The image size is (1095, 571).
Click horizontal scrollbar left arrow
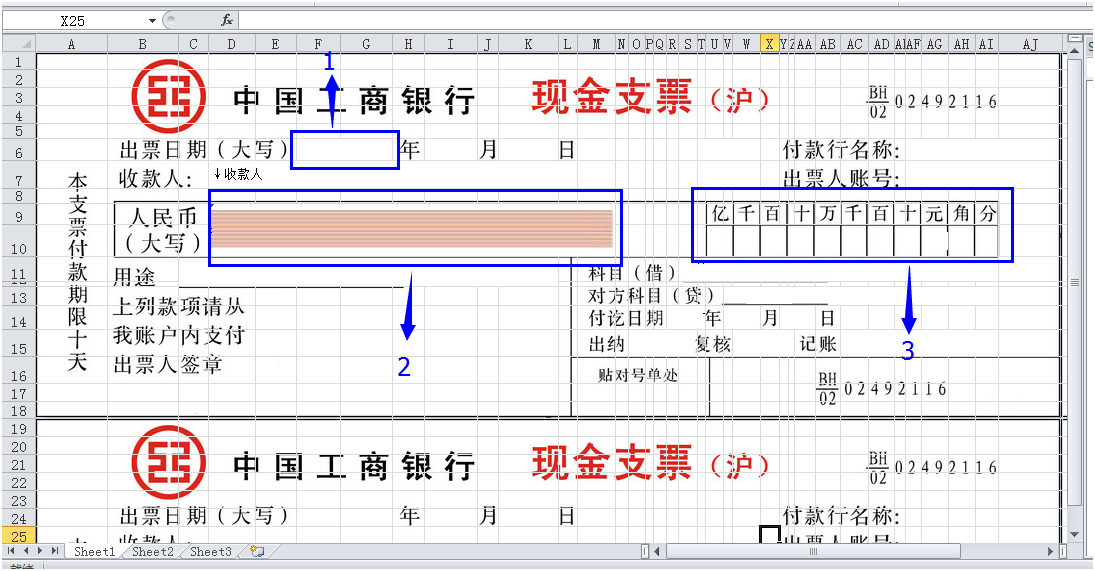click(657, 551)
